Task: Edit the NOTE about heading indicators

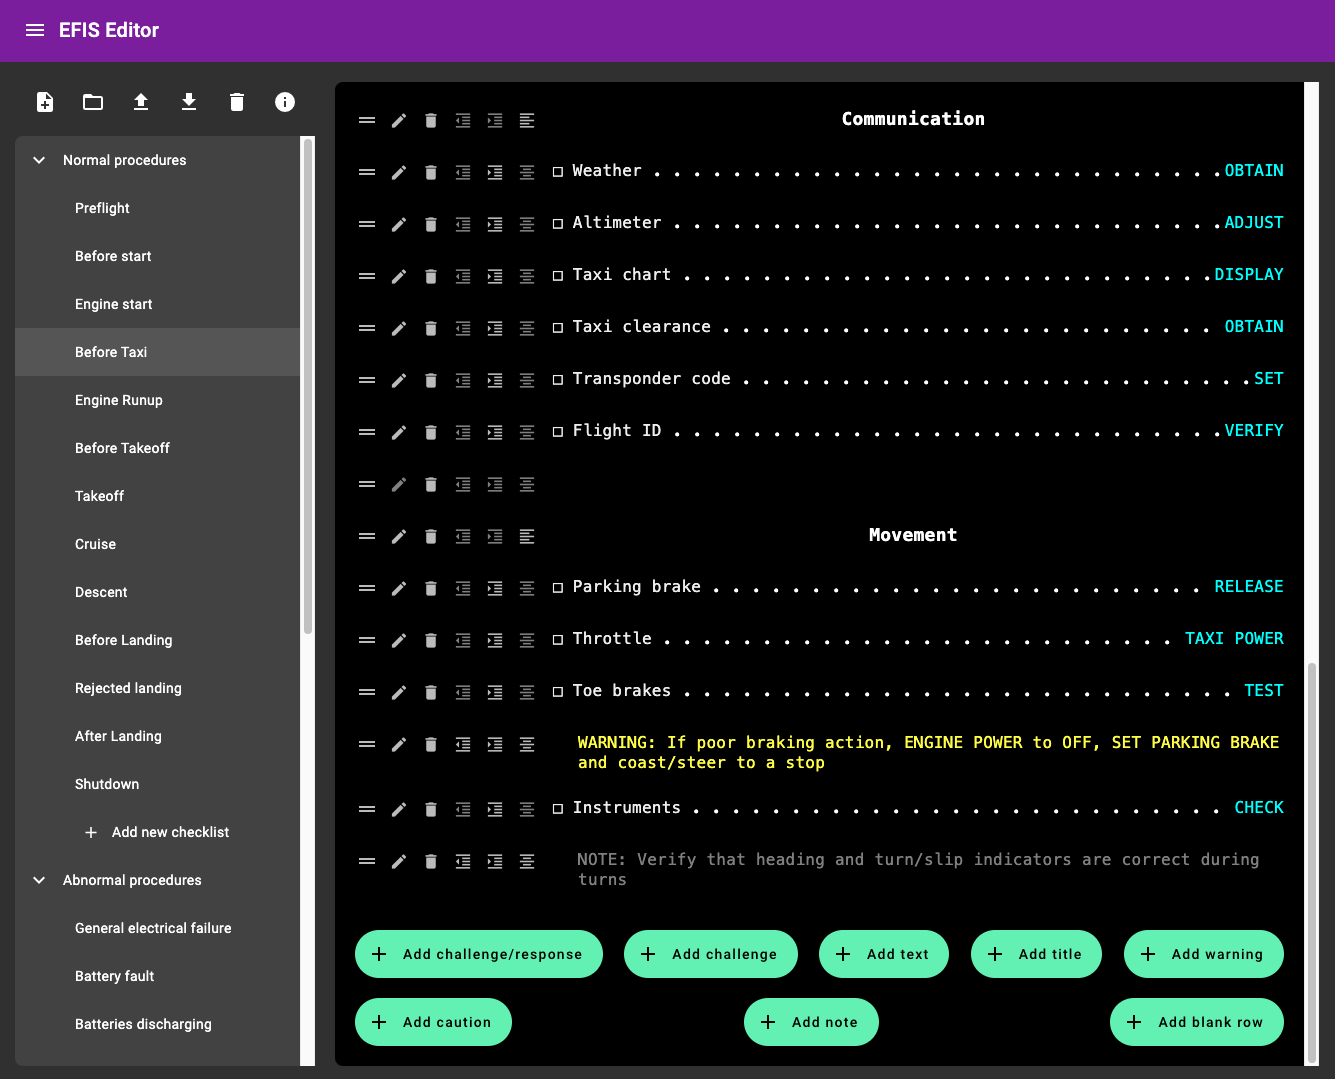Action: click(399, 861)
